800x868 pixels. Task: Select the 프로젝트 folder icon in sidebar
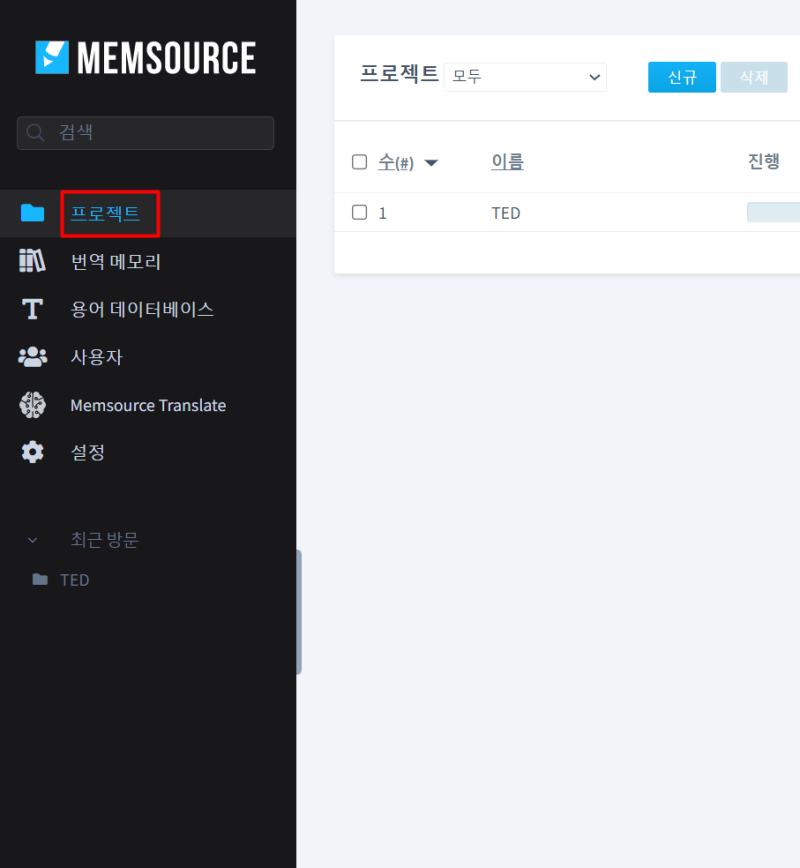(x=32, y=213)
